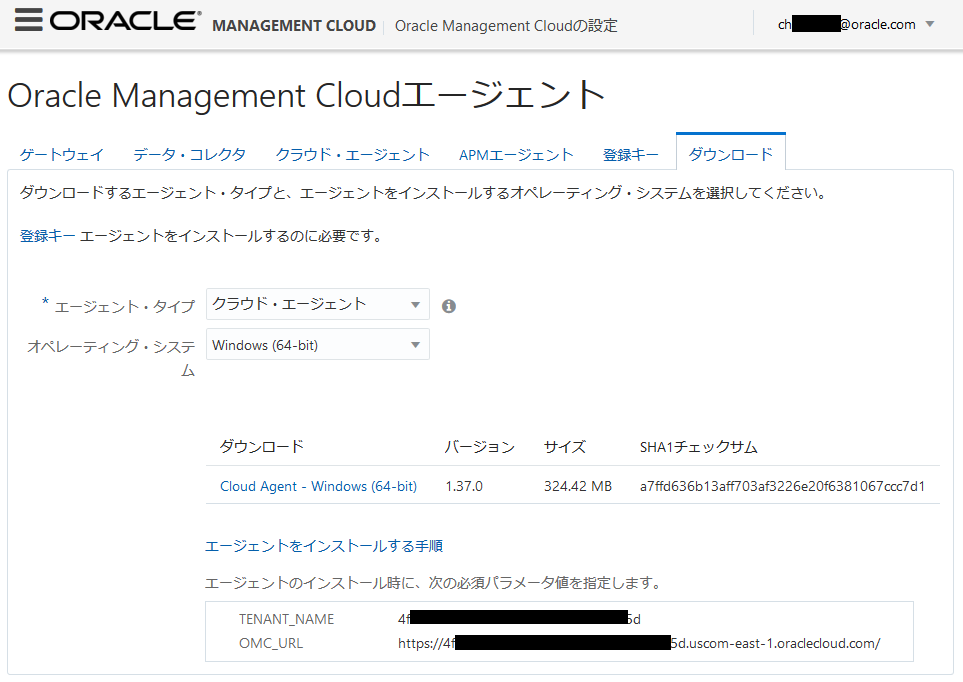Open エージェントをインストールする手順 link
Screen dimensions: 963x682
click(324, 546)
